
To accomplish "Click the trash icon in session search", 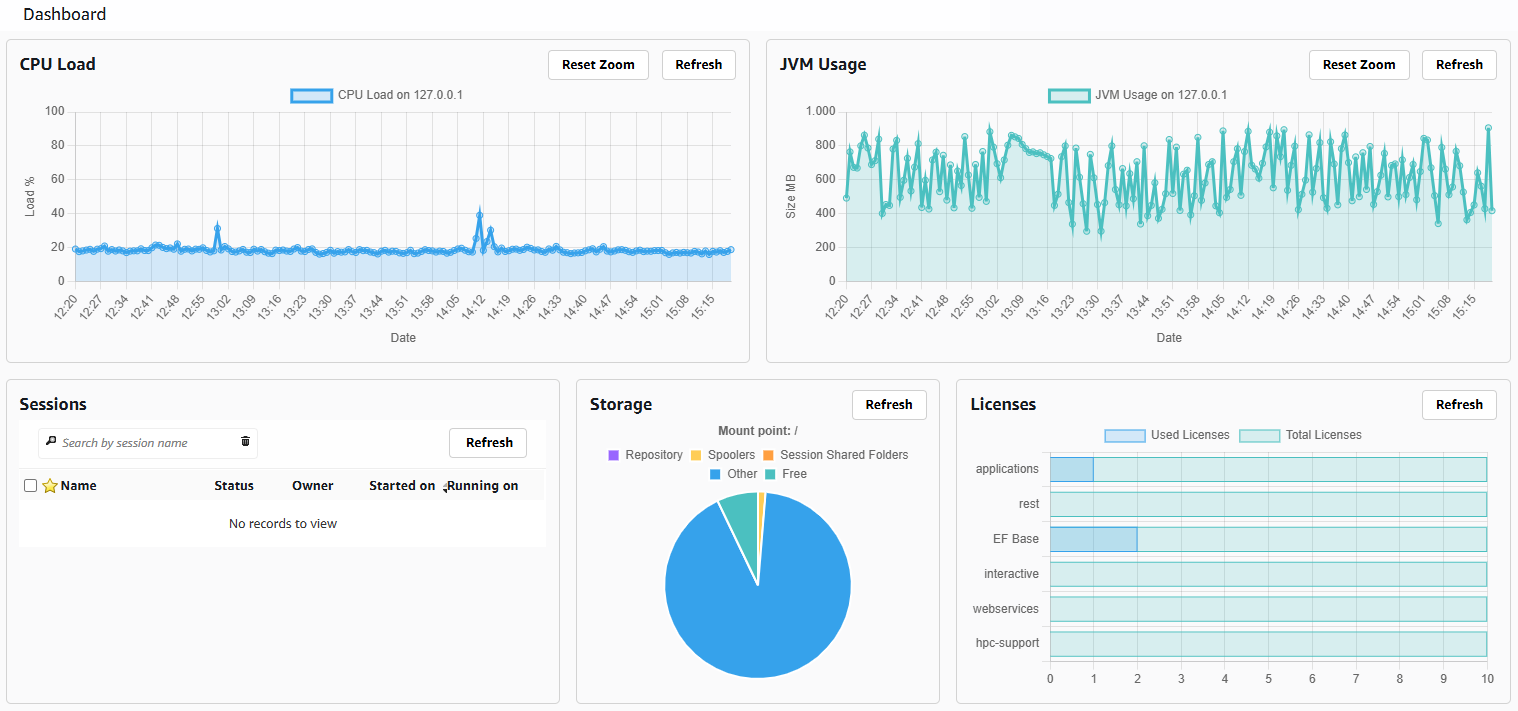I will coord(245,442).
